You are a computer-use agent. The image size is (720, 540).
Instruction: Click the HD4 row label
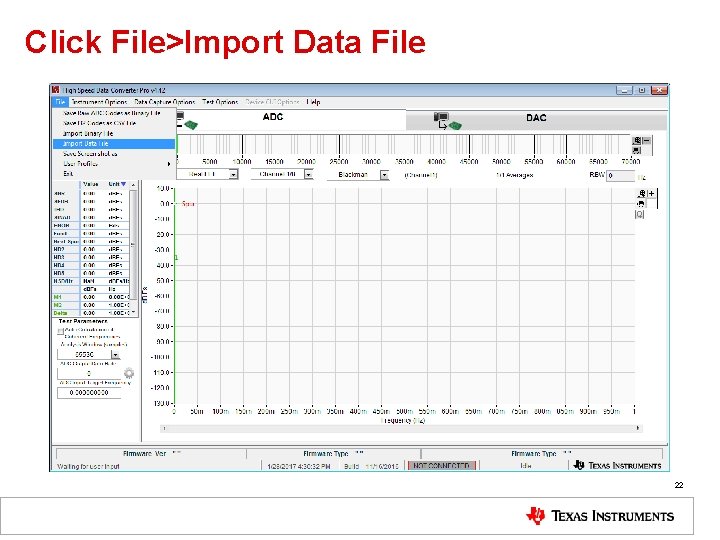59,265
